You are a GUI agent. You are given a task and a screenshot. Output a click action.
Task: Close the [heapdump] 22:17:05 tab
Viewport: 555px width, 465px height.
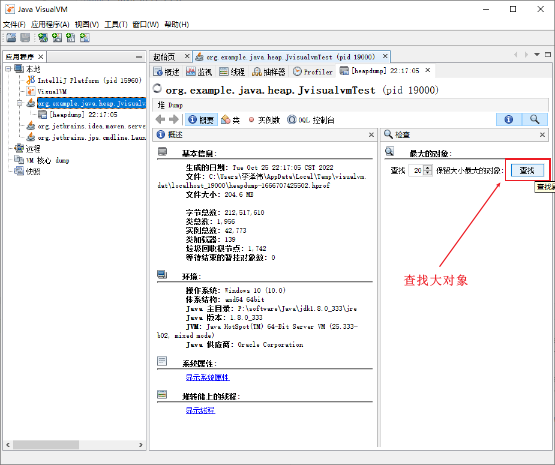(x=428, y=70)
